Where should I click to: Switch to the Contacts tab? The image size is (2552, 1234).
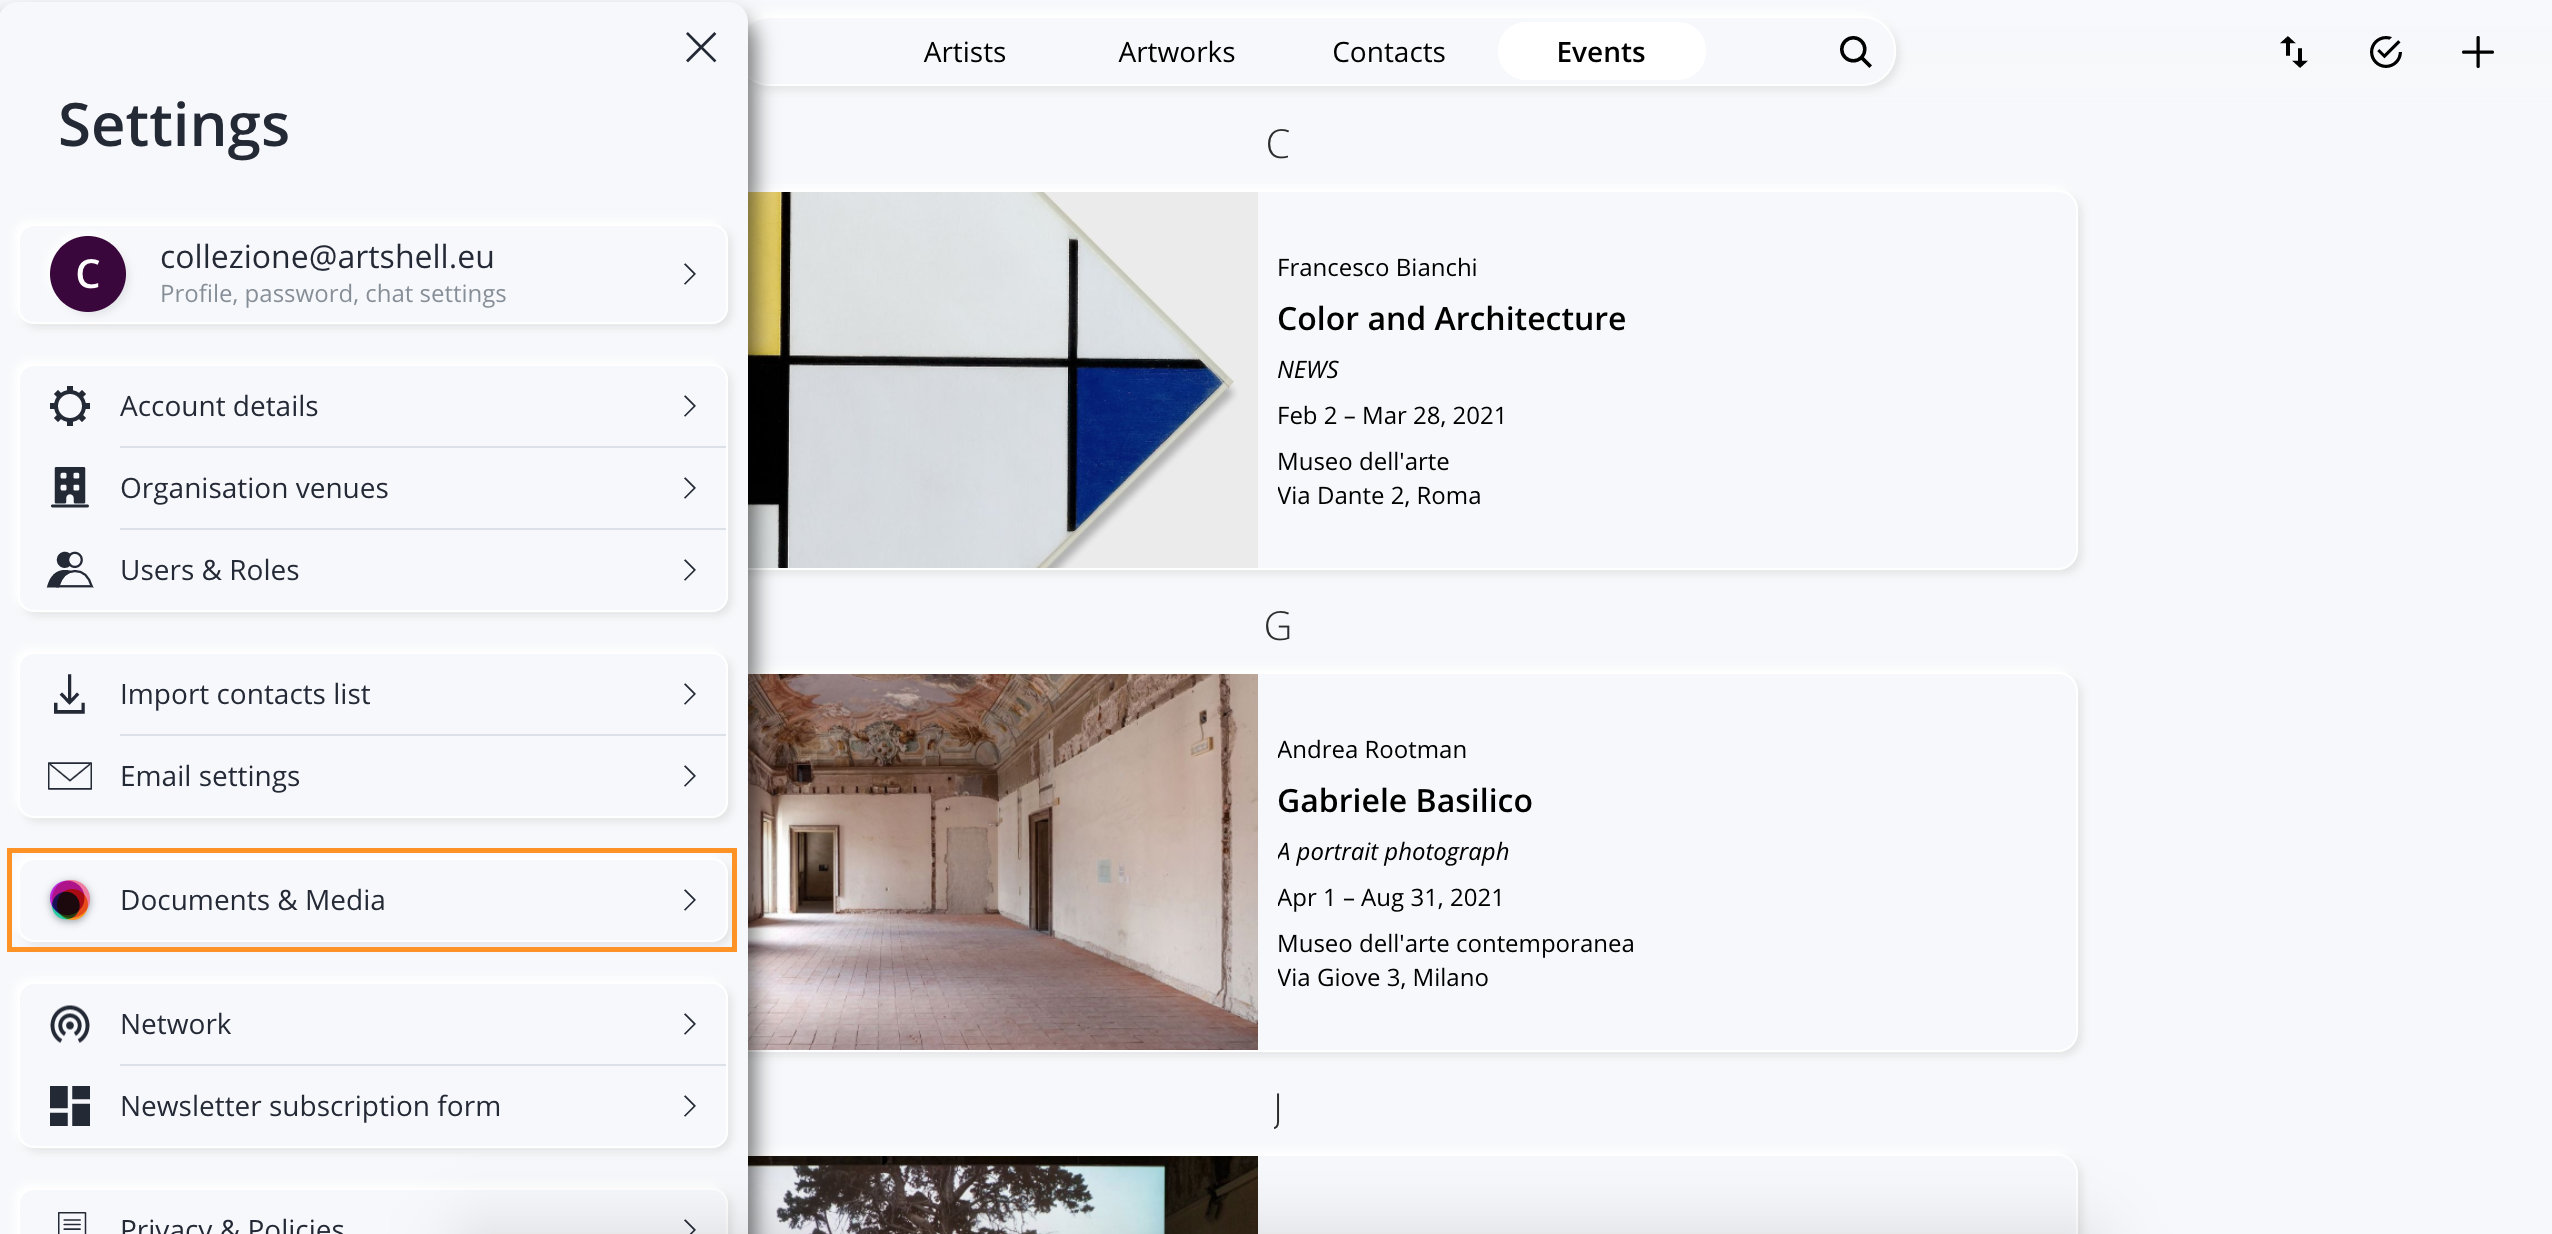pyautogui.click(x=1388, y=52)
